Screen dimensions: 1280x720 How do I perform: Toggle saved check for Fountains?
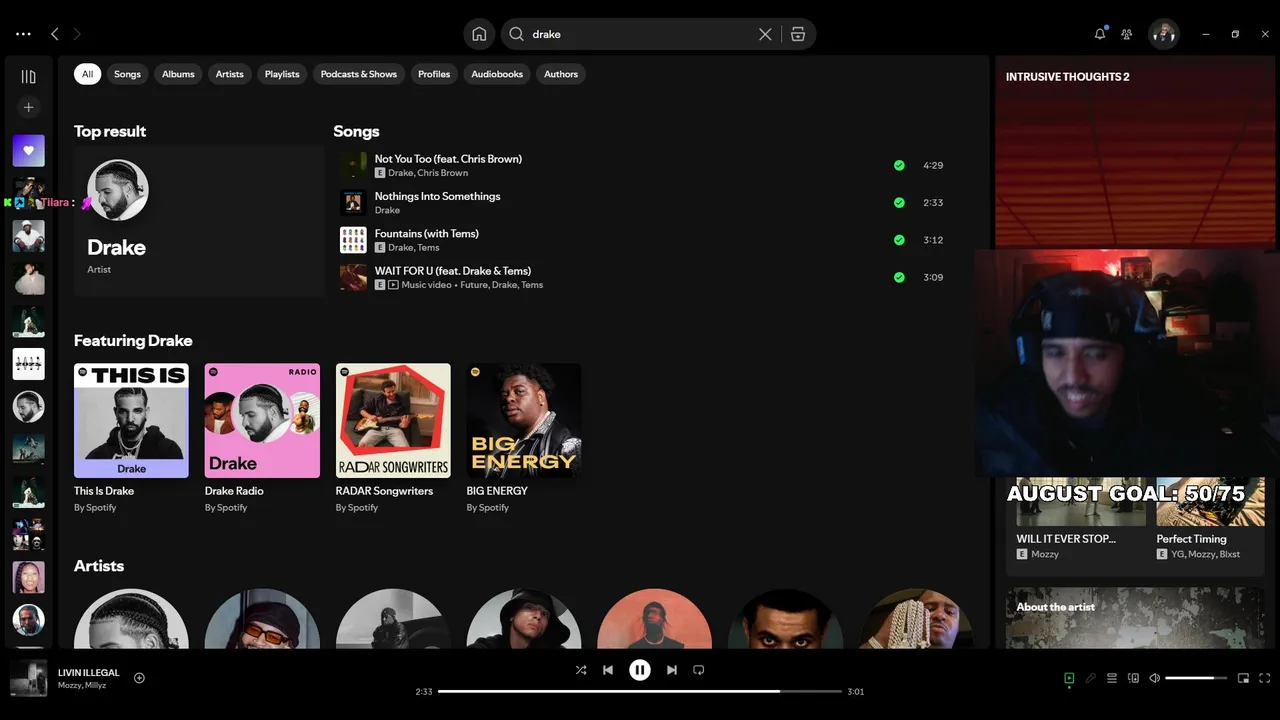pos(899,240)
